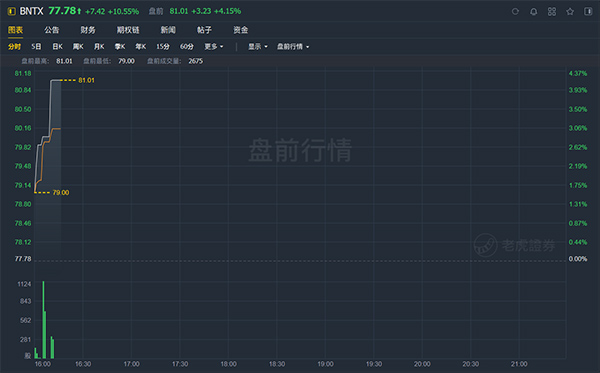Open the 显示 display dropdown
Screen dimensions: 600x373
258,47
